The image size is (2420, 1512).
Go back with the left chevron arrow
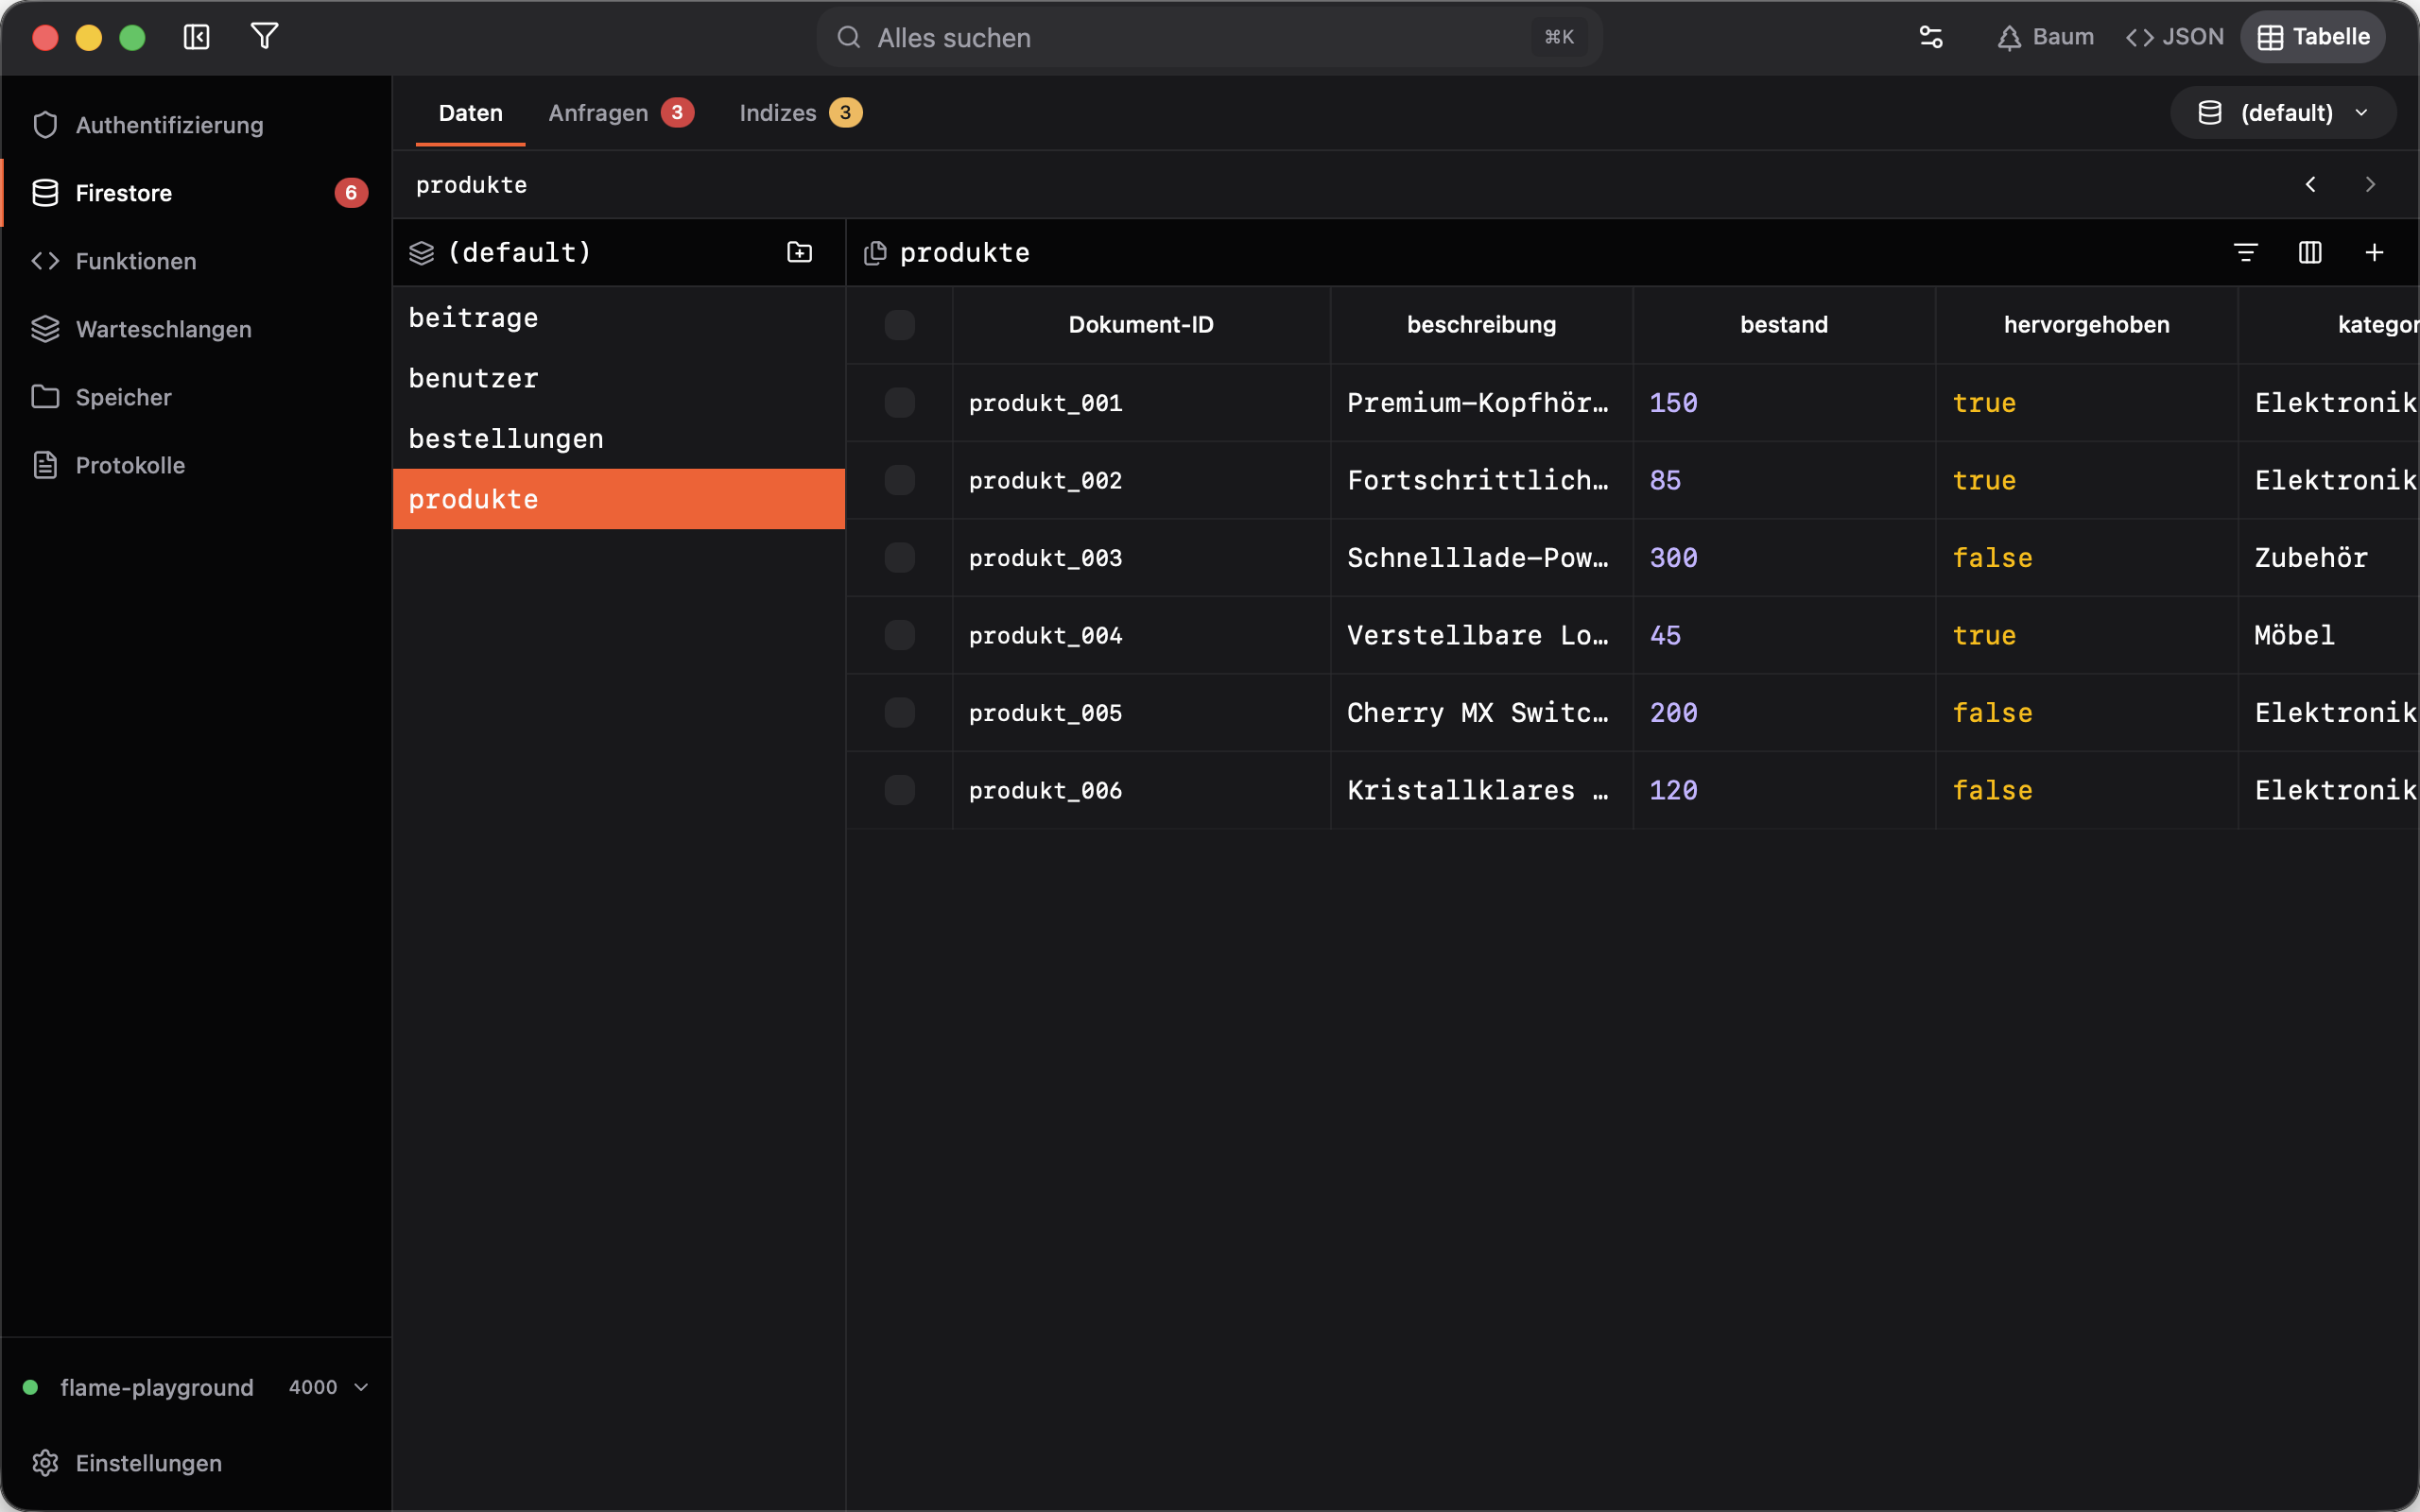click(2310, 184)
